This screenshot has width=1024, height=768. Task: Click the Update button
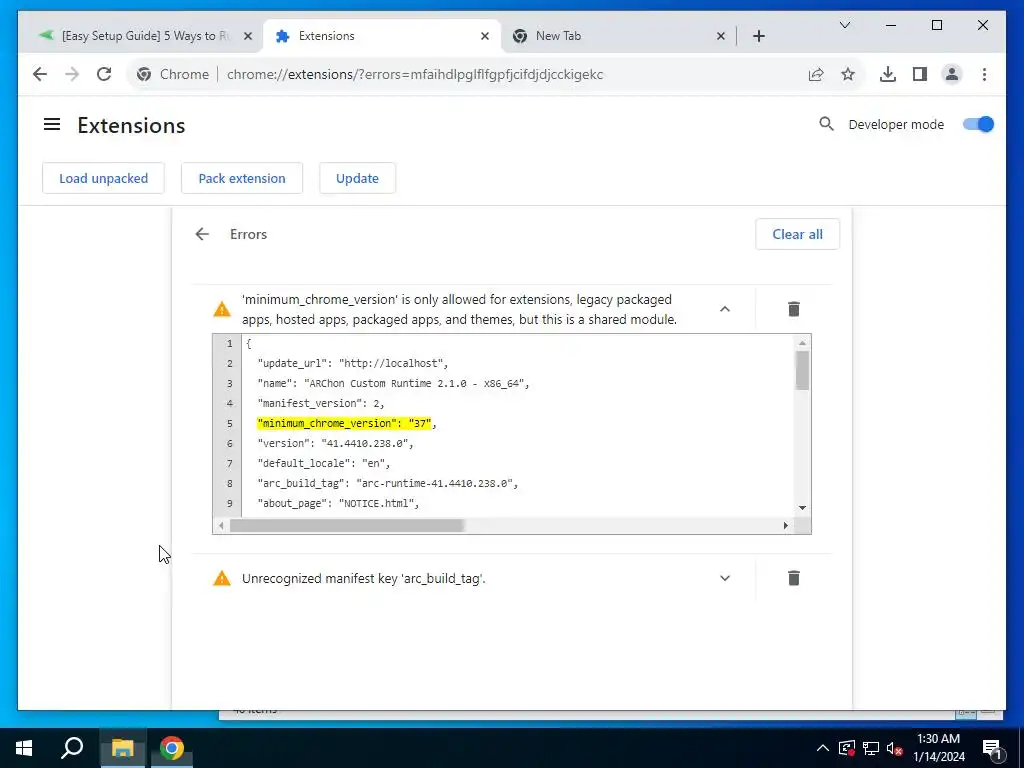(357, 178)
